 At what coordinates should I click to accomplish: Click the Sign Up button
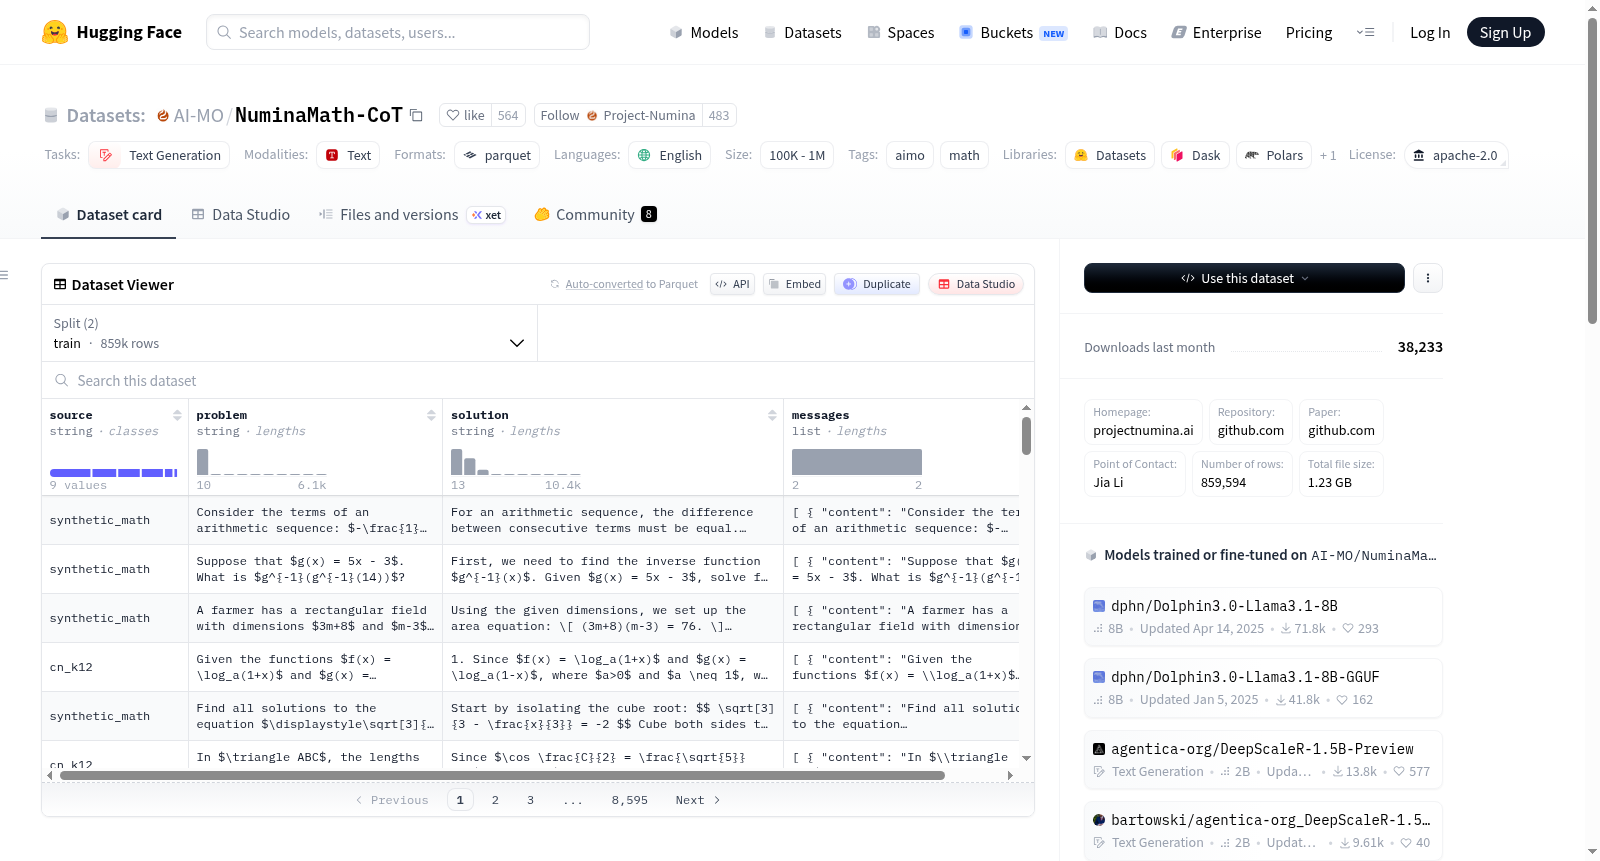pyautogui.click(x=1505, y=32)
